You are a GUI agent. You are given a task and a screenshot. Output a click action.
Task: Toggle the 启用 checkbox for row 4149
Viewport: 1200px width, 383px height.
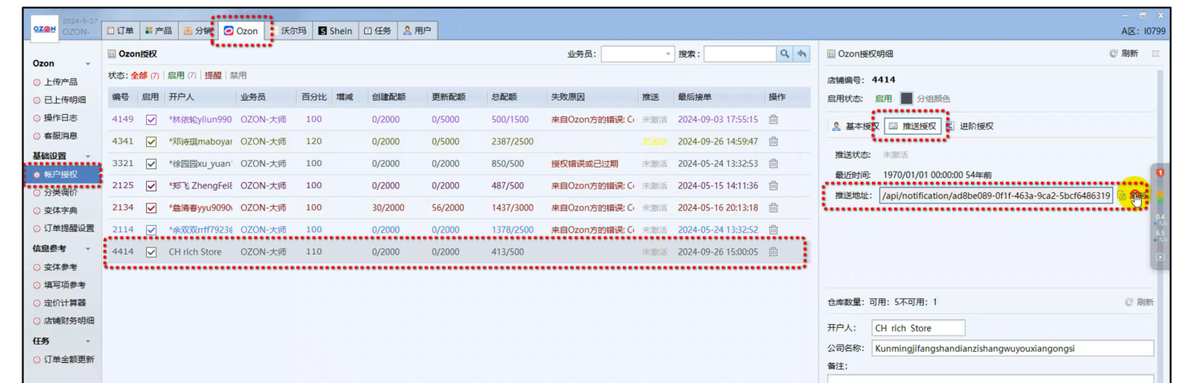pyautogui.click(x=151, y=119)
